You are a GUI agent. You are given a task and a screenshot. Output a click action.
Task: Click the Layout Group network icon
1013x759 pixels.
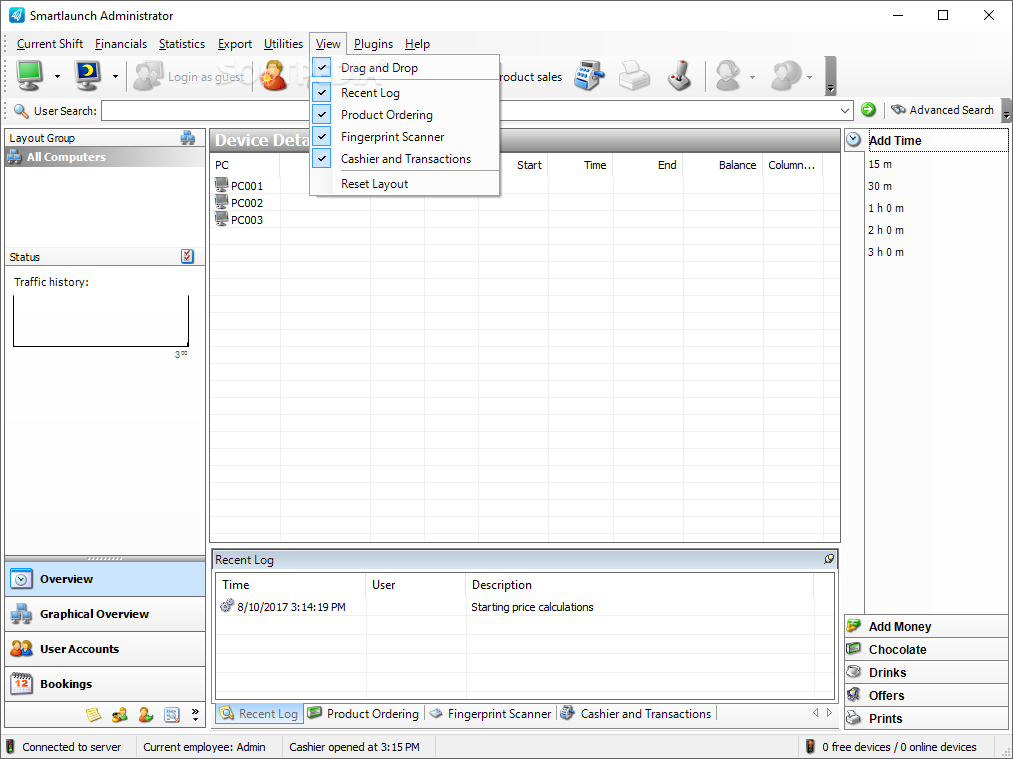pyautogui.click(x=187, y=138)
